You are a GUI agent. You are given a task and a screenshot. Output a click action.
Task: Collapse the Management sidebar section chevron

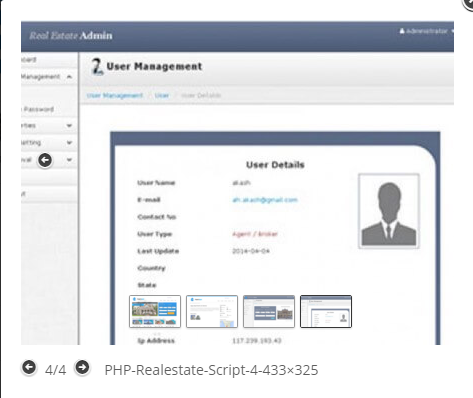click(69, 77)
